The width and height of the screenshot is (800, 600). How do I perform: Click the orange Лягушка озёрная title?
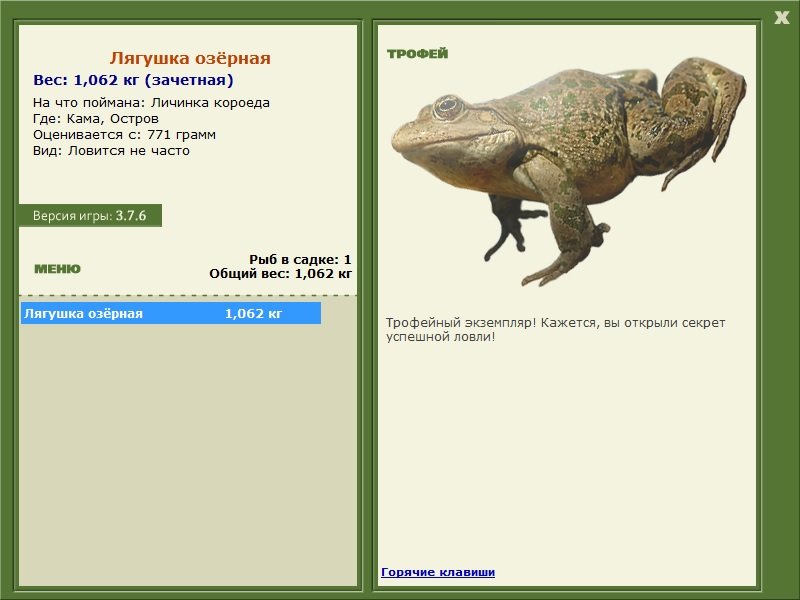pos(190,58)
